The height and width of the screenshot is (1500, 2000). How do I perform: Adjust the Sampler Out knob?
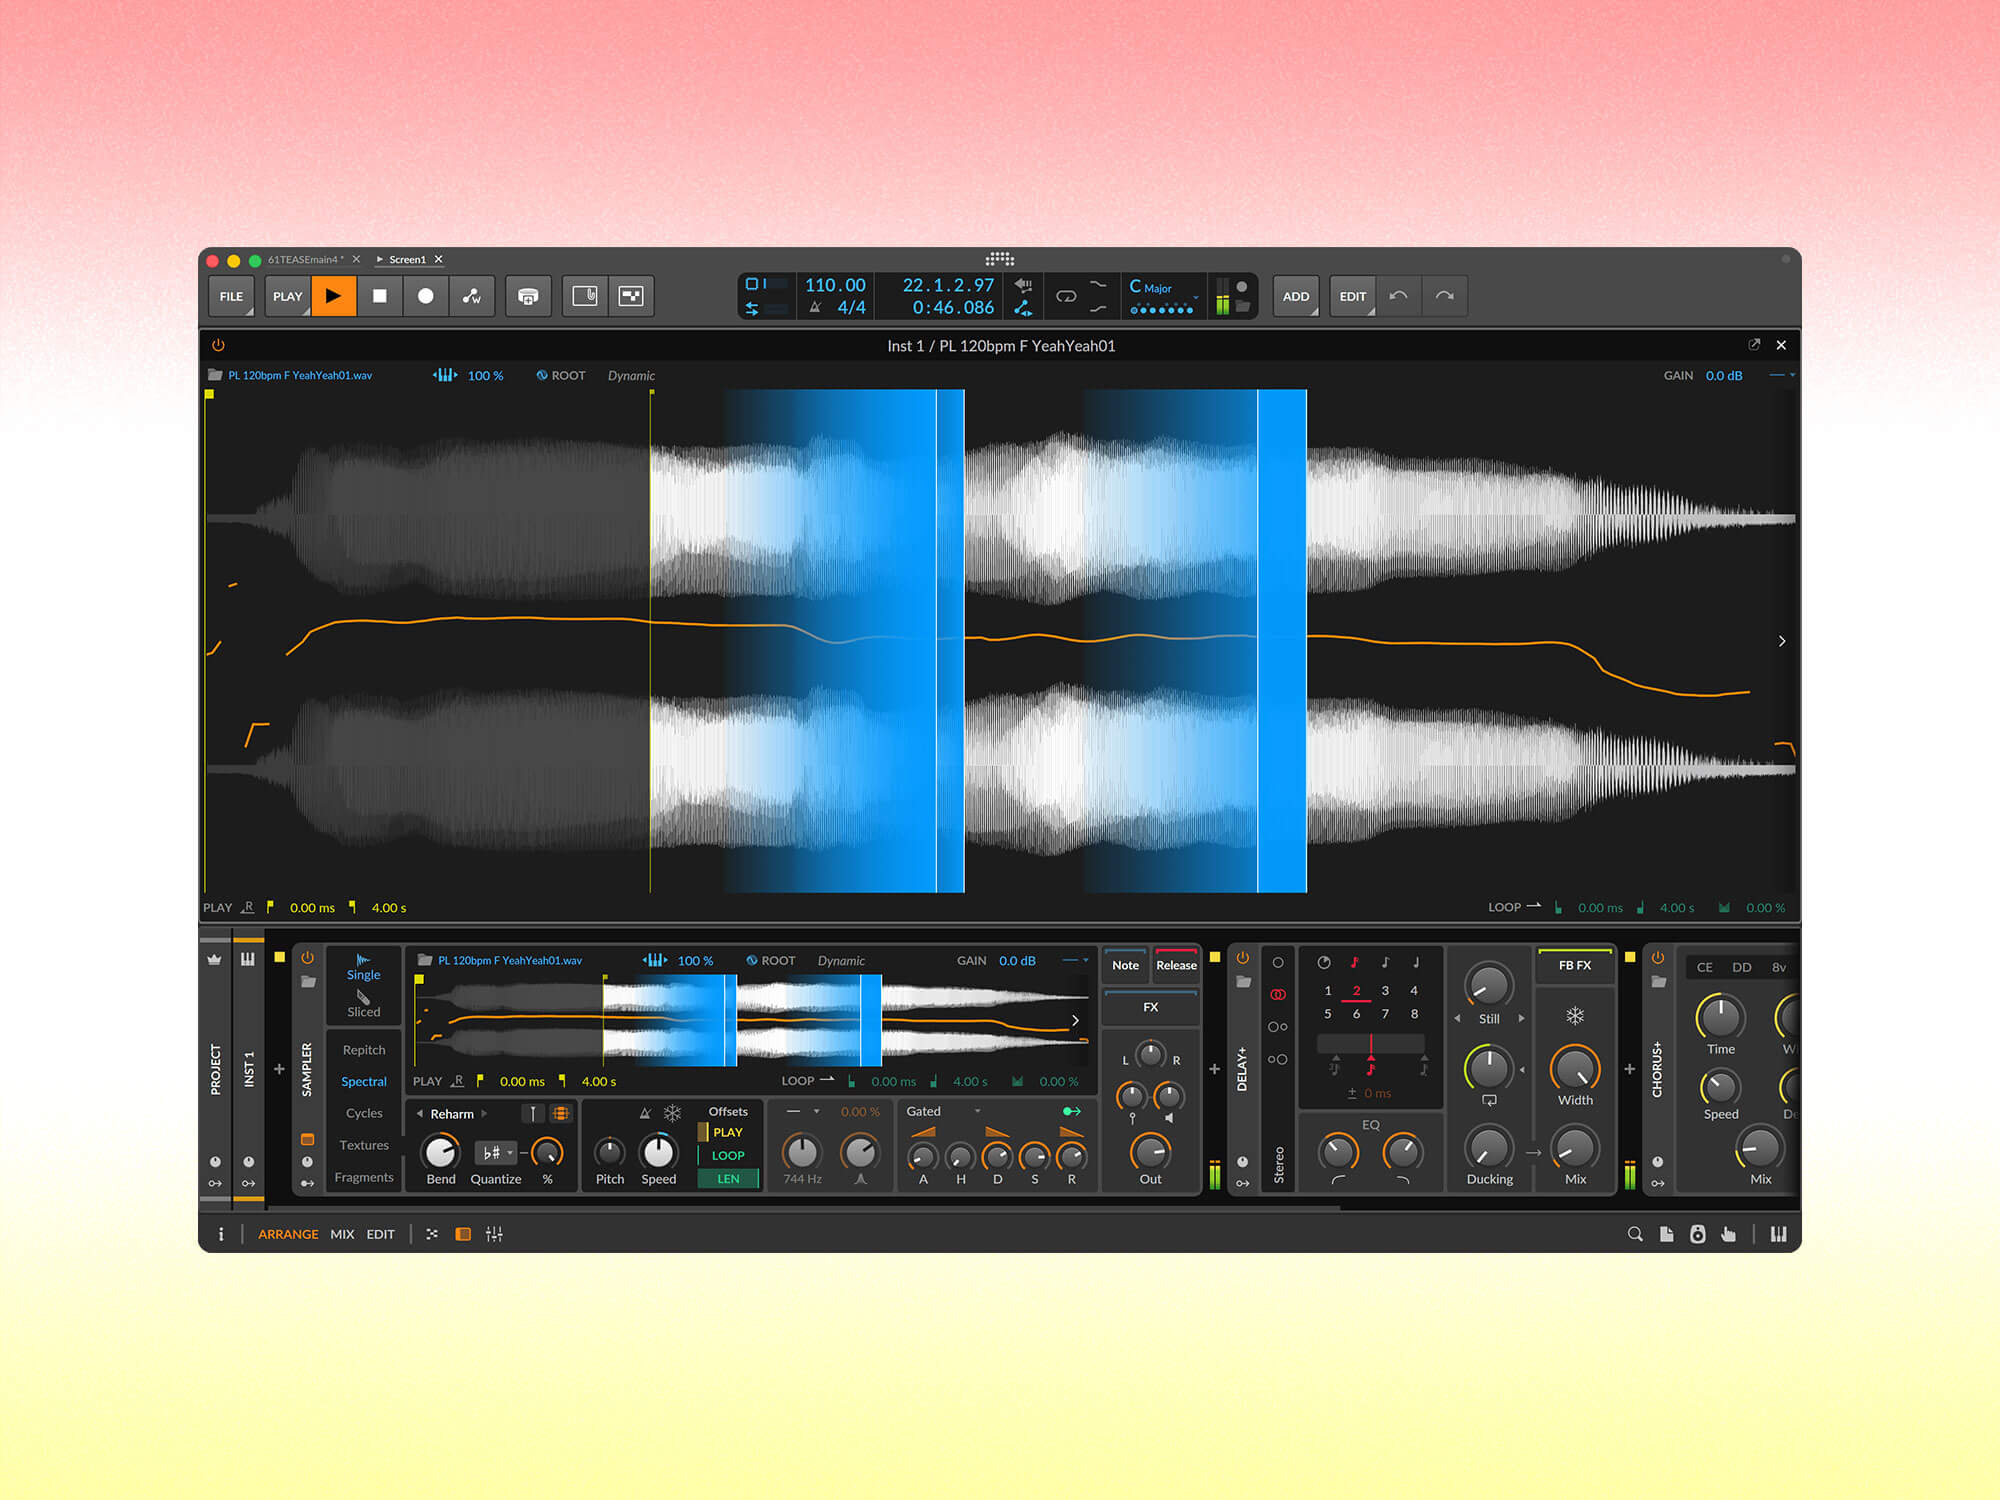[x=1151, y=1152]
